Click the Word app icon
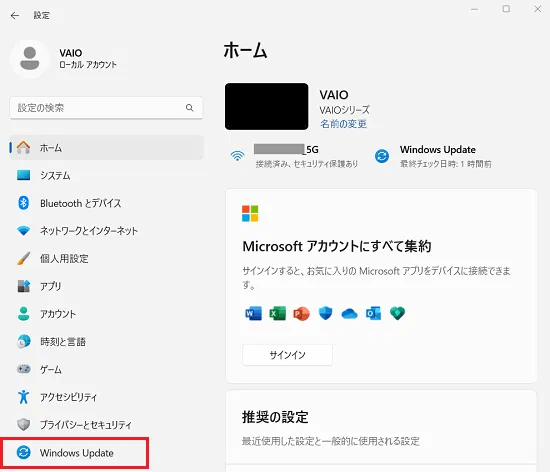This screenshot has height=472, width=550. tap(254, 313)
